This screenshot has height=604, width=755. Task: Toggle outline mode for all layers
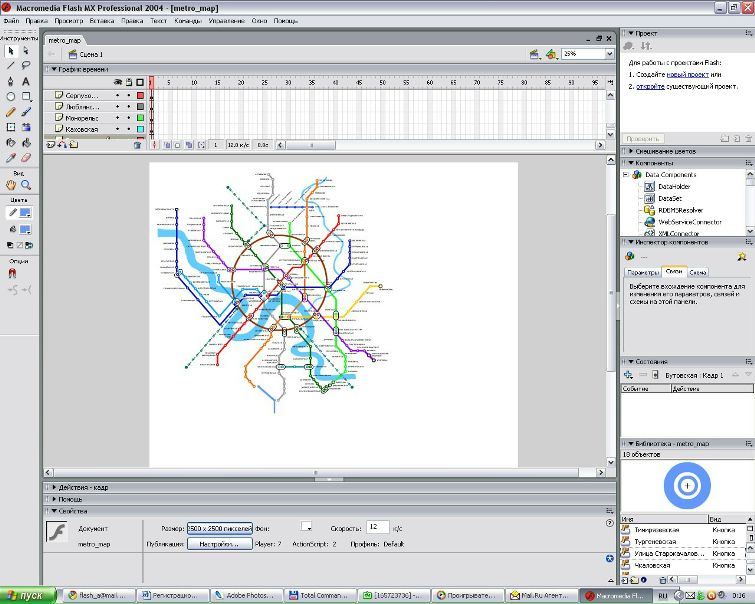tap(140, 82)
